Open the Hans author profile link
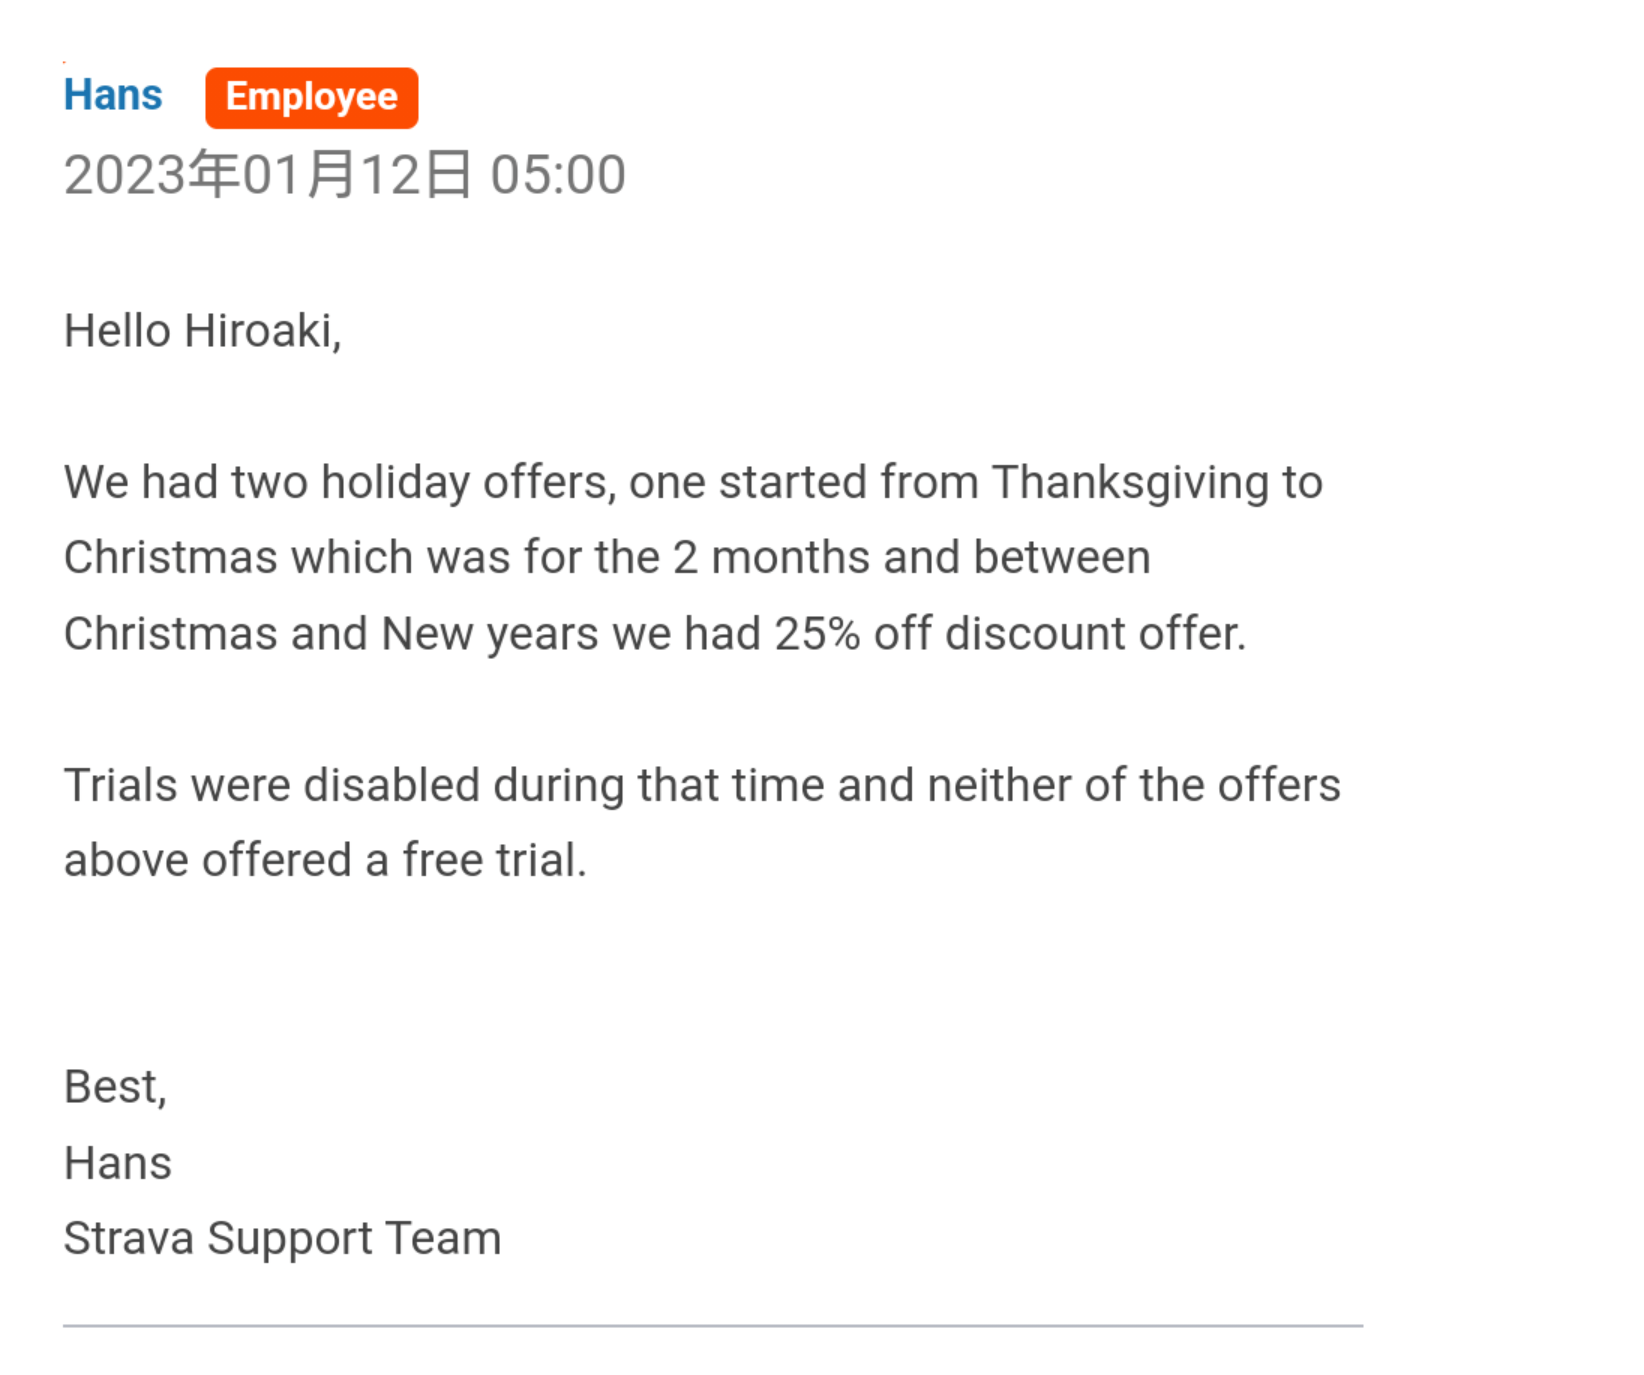 click(113, 96)
